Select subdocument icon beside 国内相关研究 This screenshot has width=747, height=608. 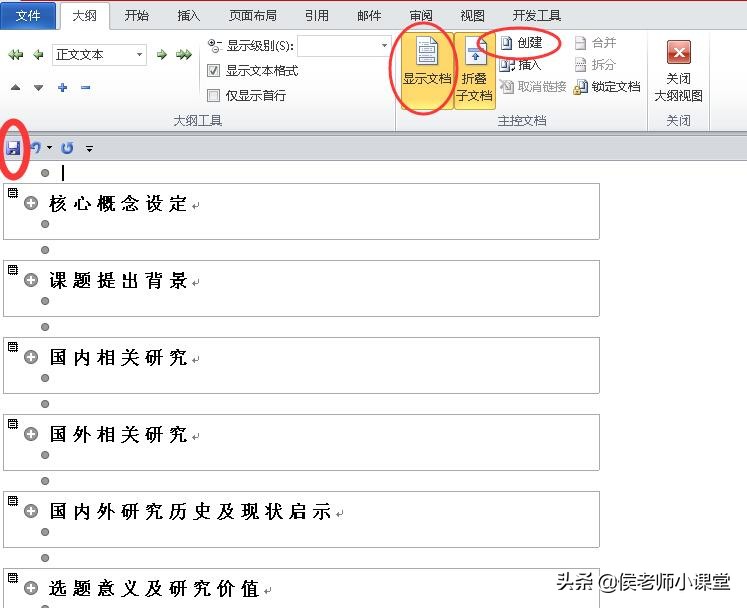(x=13, y=346)
